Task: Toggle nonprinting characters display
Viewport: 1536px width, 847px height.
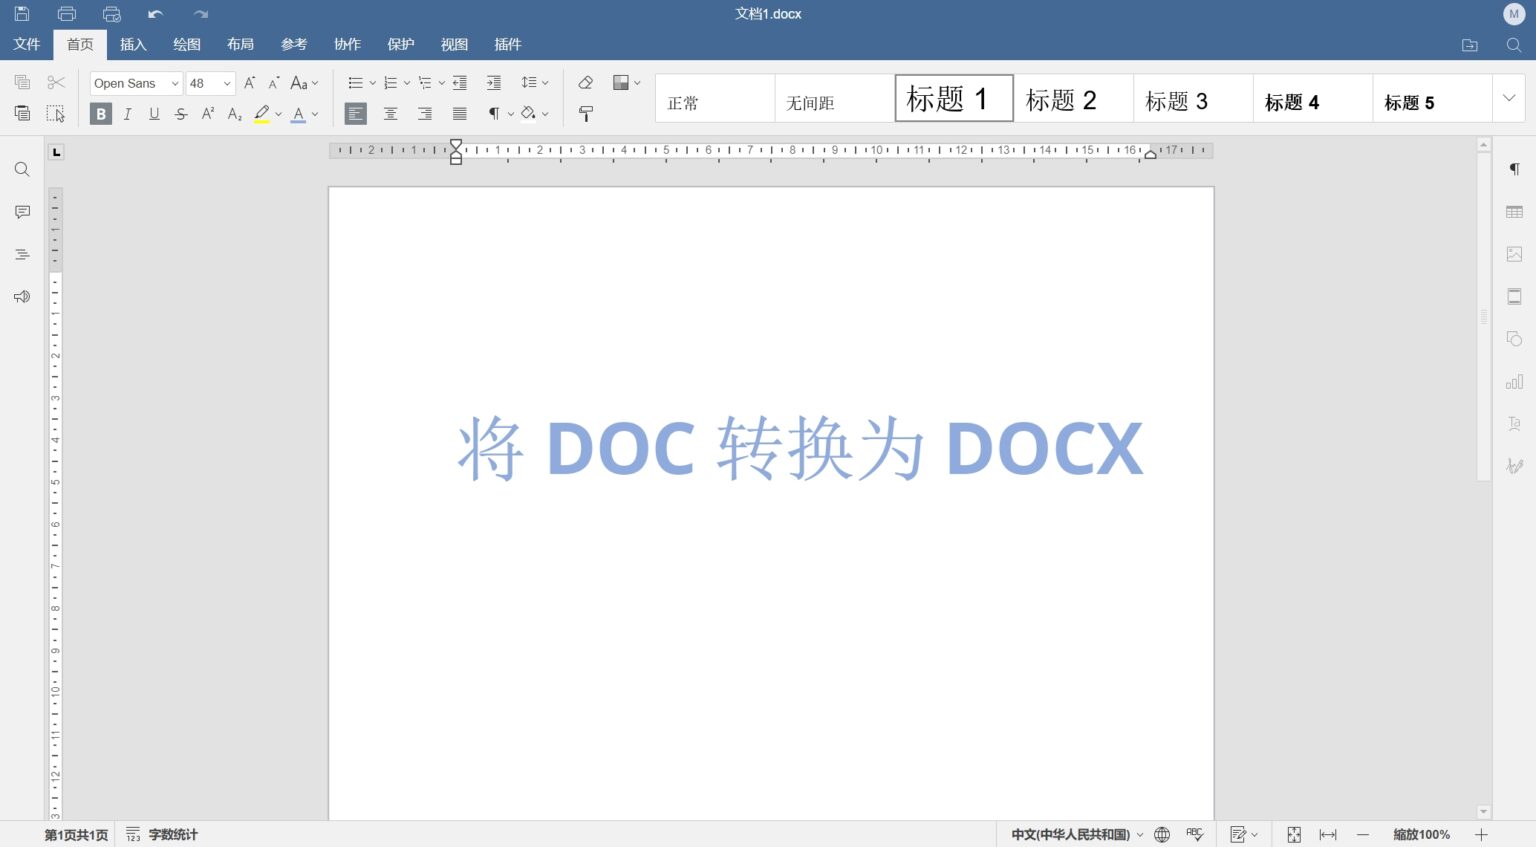Action: [x=493, y=114]
